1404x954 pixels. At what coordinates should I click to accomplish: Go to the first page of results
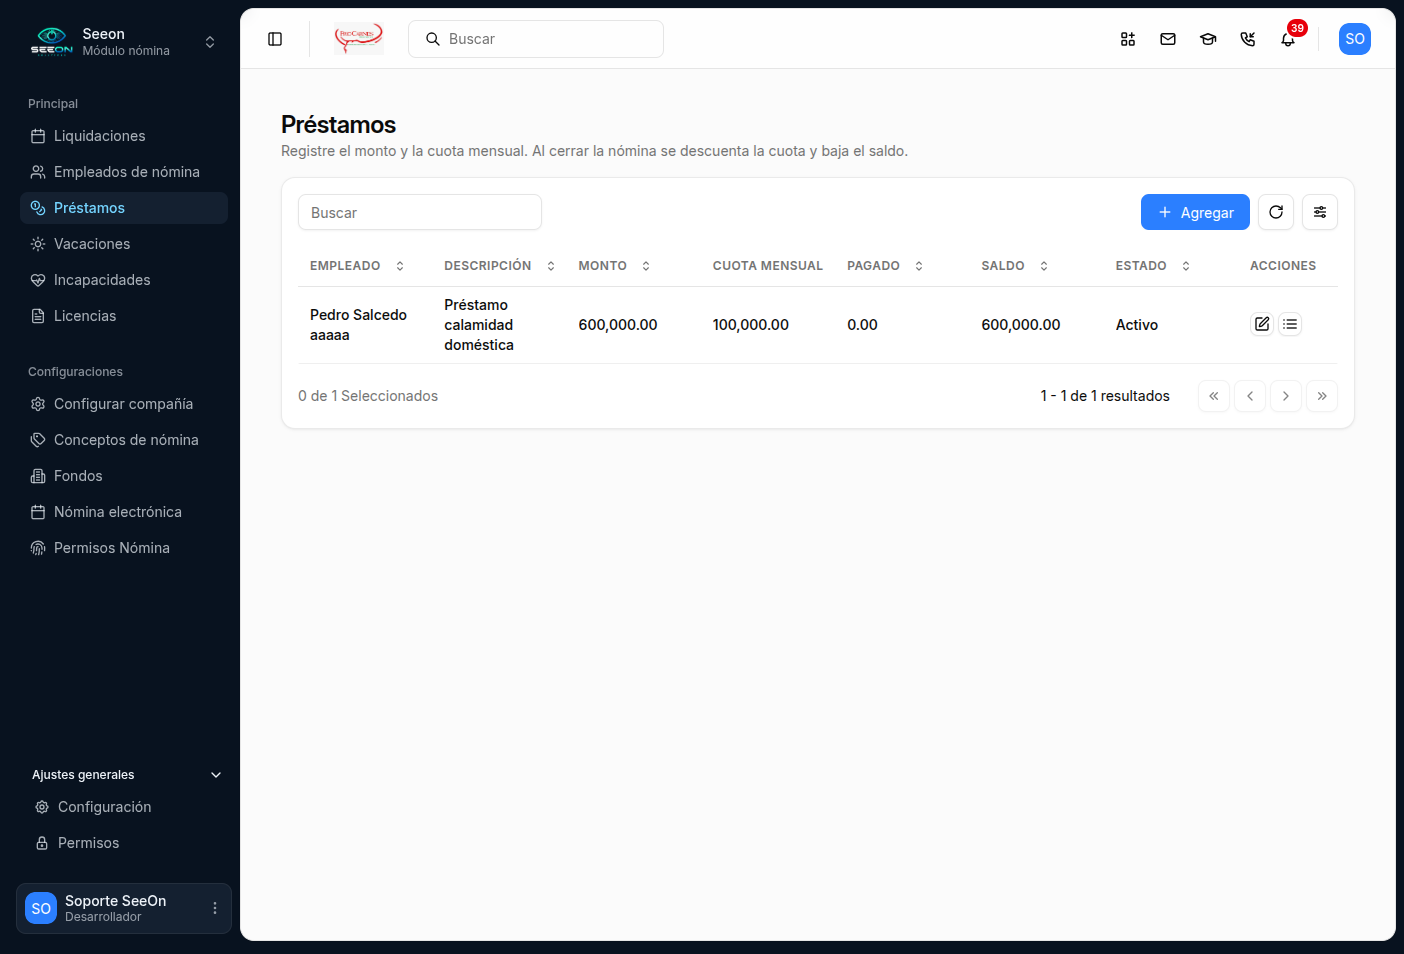(x=1214, y=396)
